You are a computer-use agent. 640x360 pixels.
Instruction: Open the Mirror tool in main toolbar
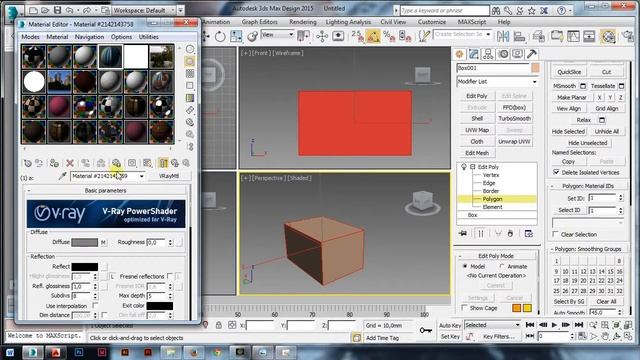point(503,36)
